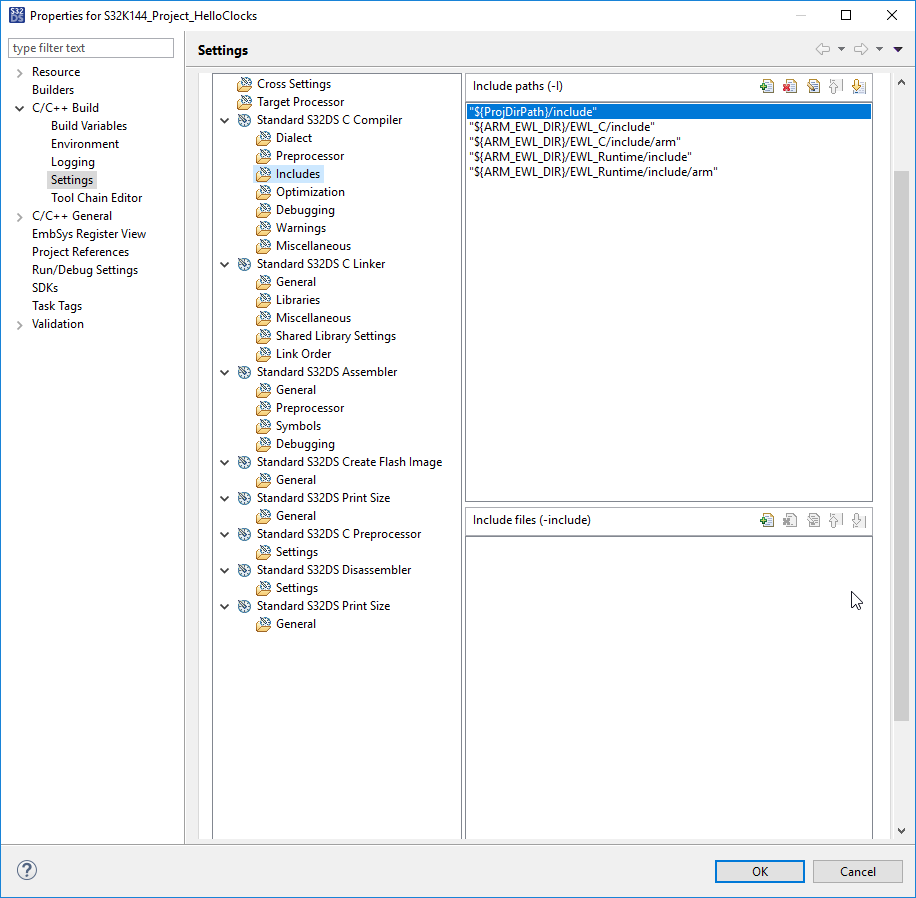Go forward to next settings page
The image size is (916, 898).
pyautogui.click(x=861, y=49)
